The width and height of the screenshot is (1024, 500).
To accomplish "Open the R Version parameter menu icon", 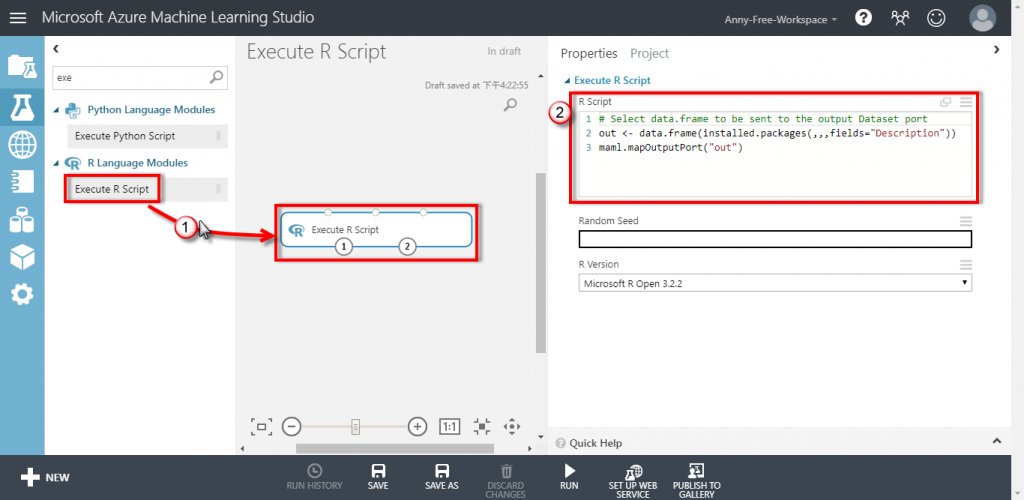I will [966, 265].
